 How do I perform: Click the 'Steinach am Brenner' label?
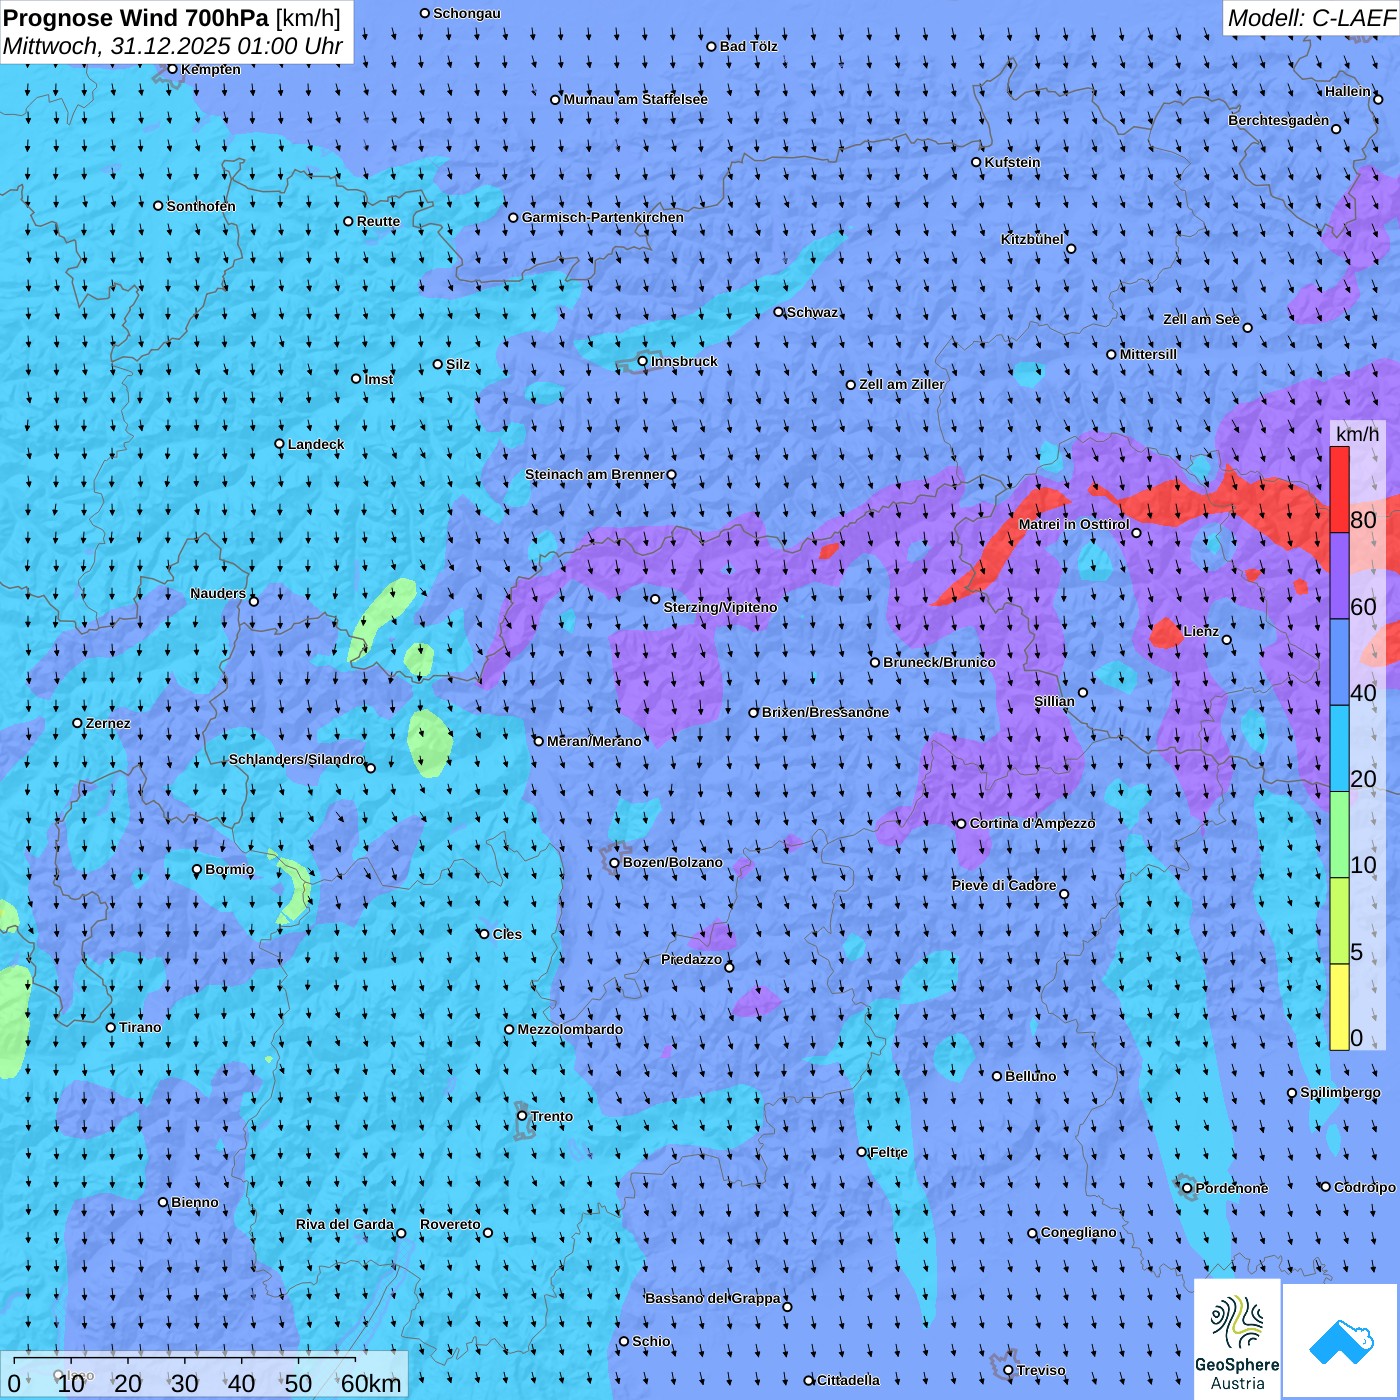coord(595,474)
